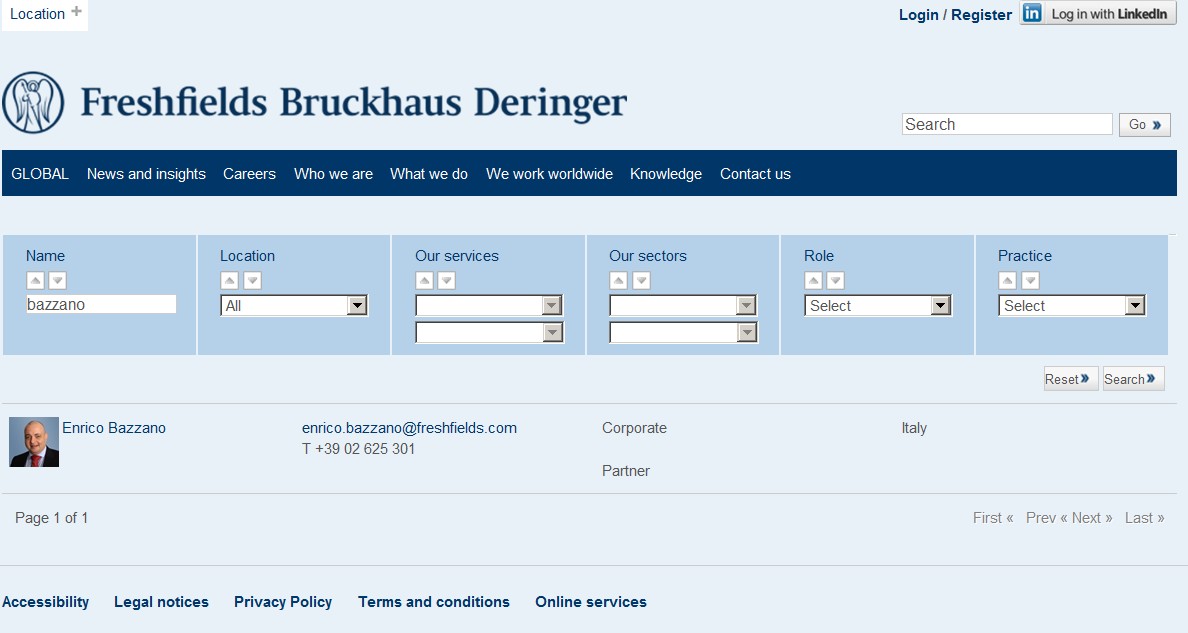Open the Role Select dropdown
This screenshot has width=1188, height=633.
877,306
